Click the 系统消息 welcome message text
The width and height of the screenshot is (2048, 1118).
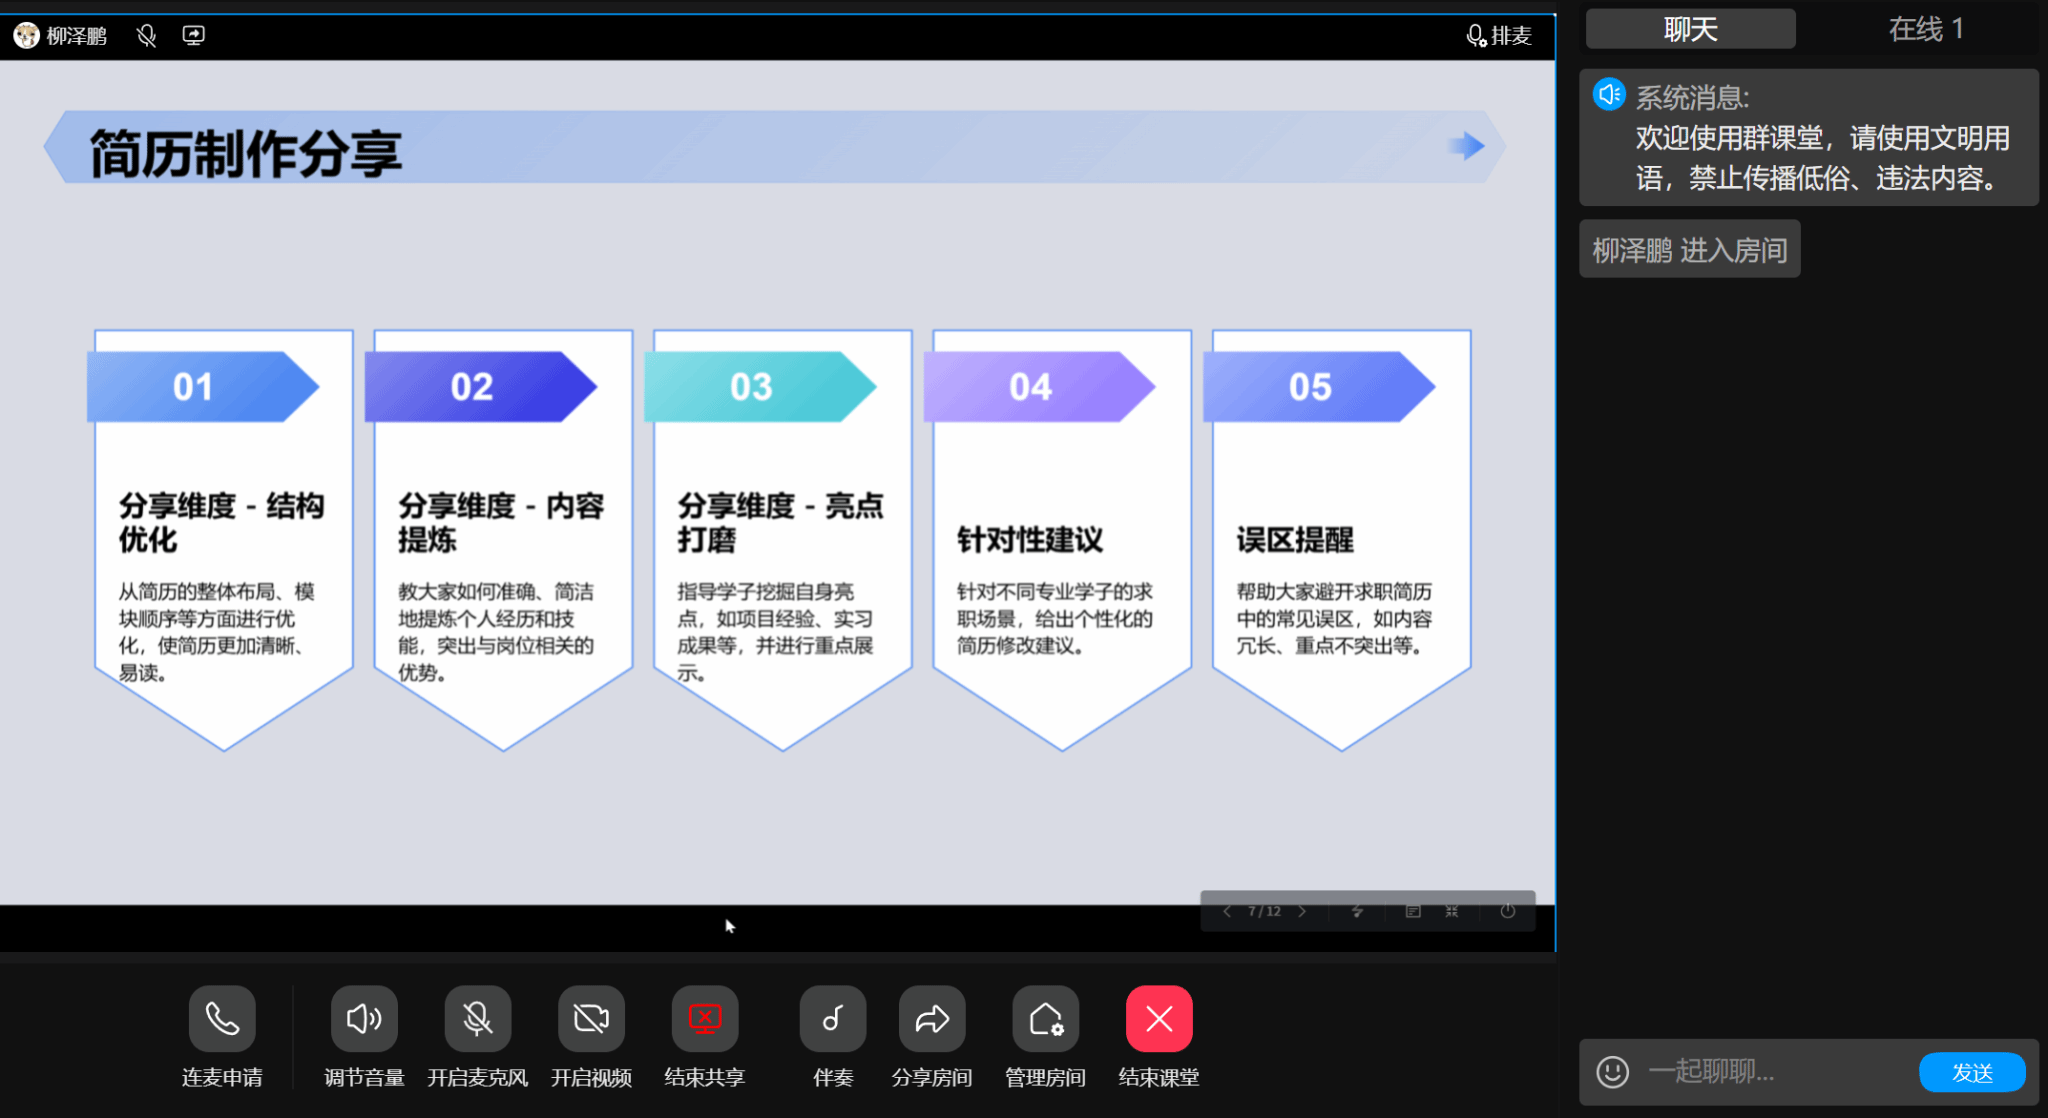(1823, 158)
